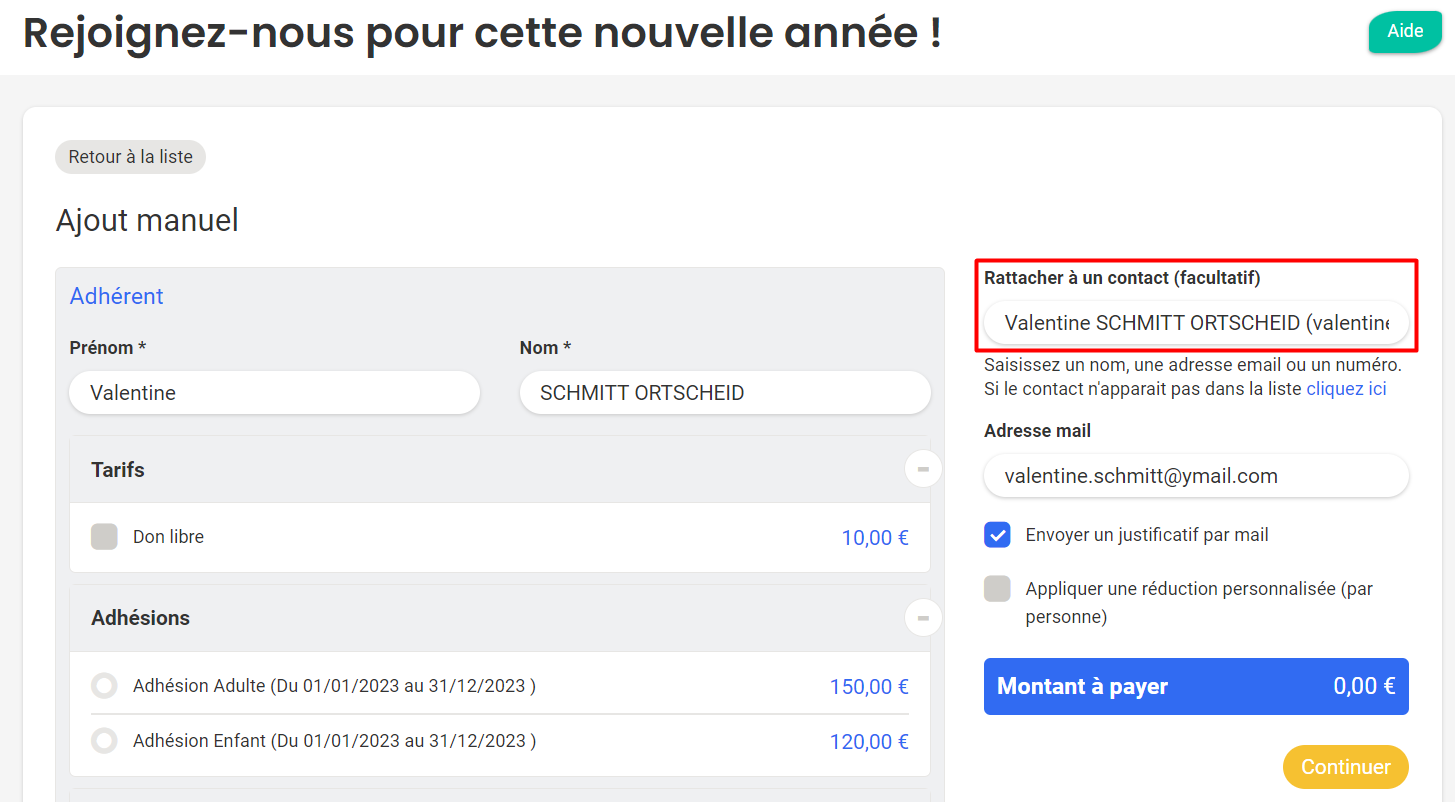Viewport: 1455px width, 802px height.
Task: Edit the Nom field SCHMITT ORTSCHEID
Action: 725,393
